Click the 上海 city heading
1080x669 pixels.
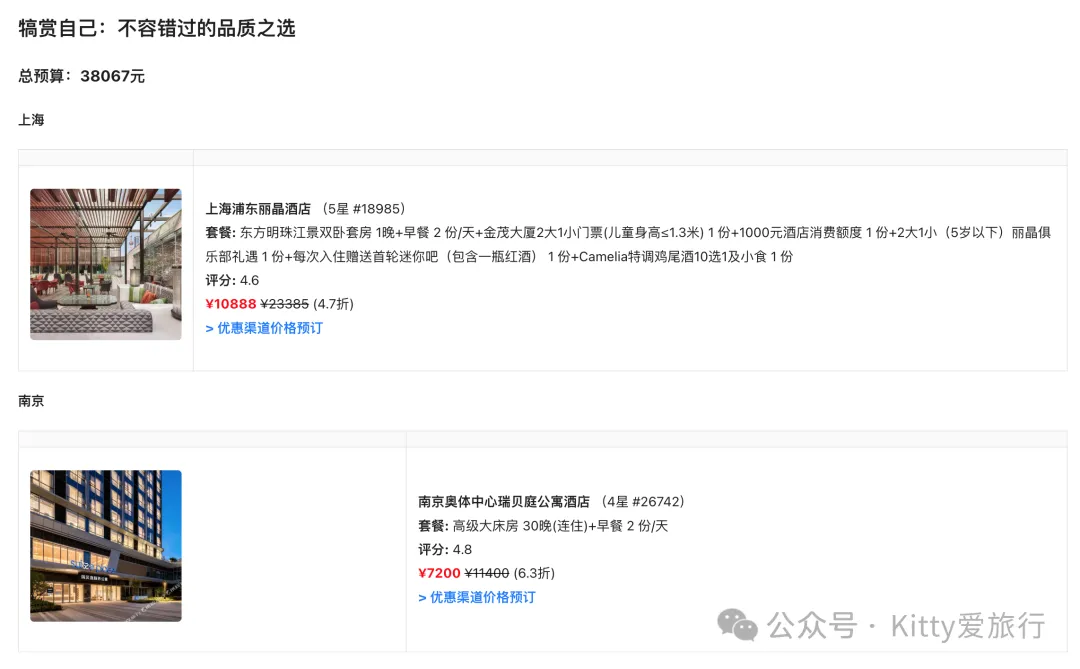pyautogui.click(x=31, y=120)
